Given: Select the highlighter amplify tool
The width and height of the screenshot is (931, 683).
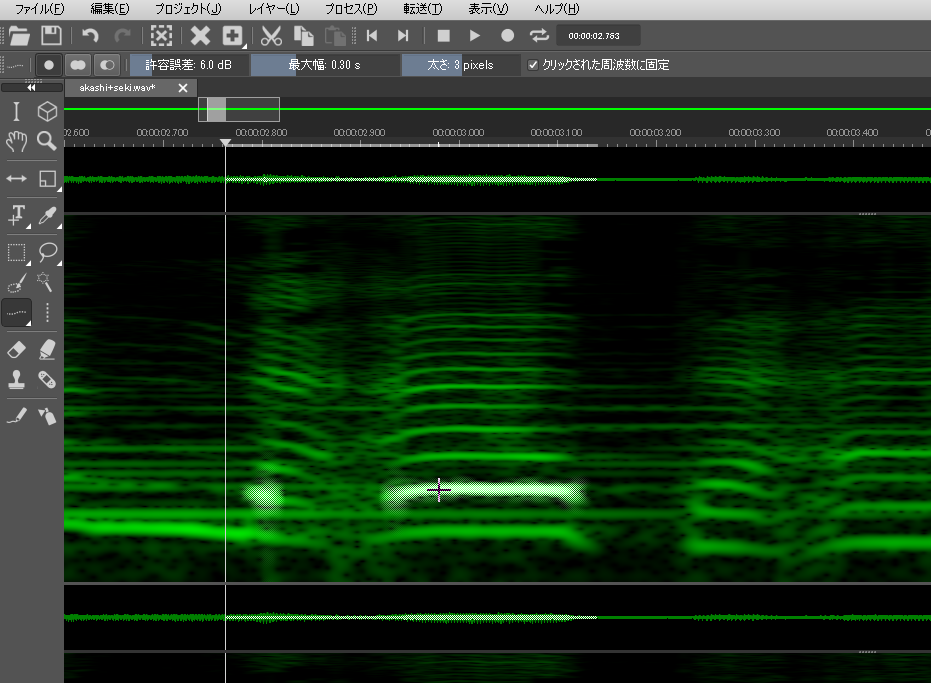Looking at the screenshot, I should (x=47, y=349).
